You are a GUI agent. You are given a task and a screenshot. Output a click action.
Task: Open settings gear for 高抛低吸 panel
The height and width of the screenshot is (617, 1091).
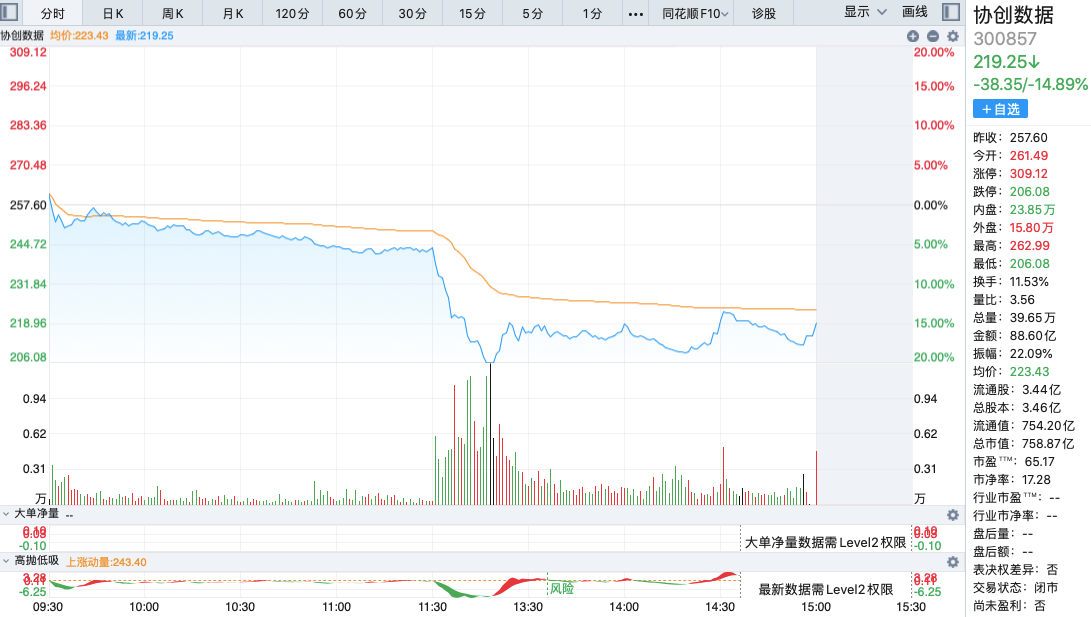[x=953, y=561]
